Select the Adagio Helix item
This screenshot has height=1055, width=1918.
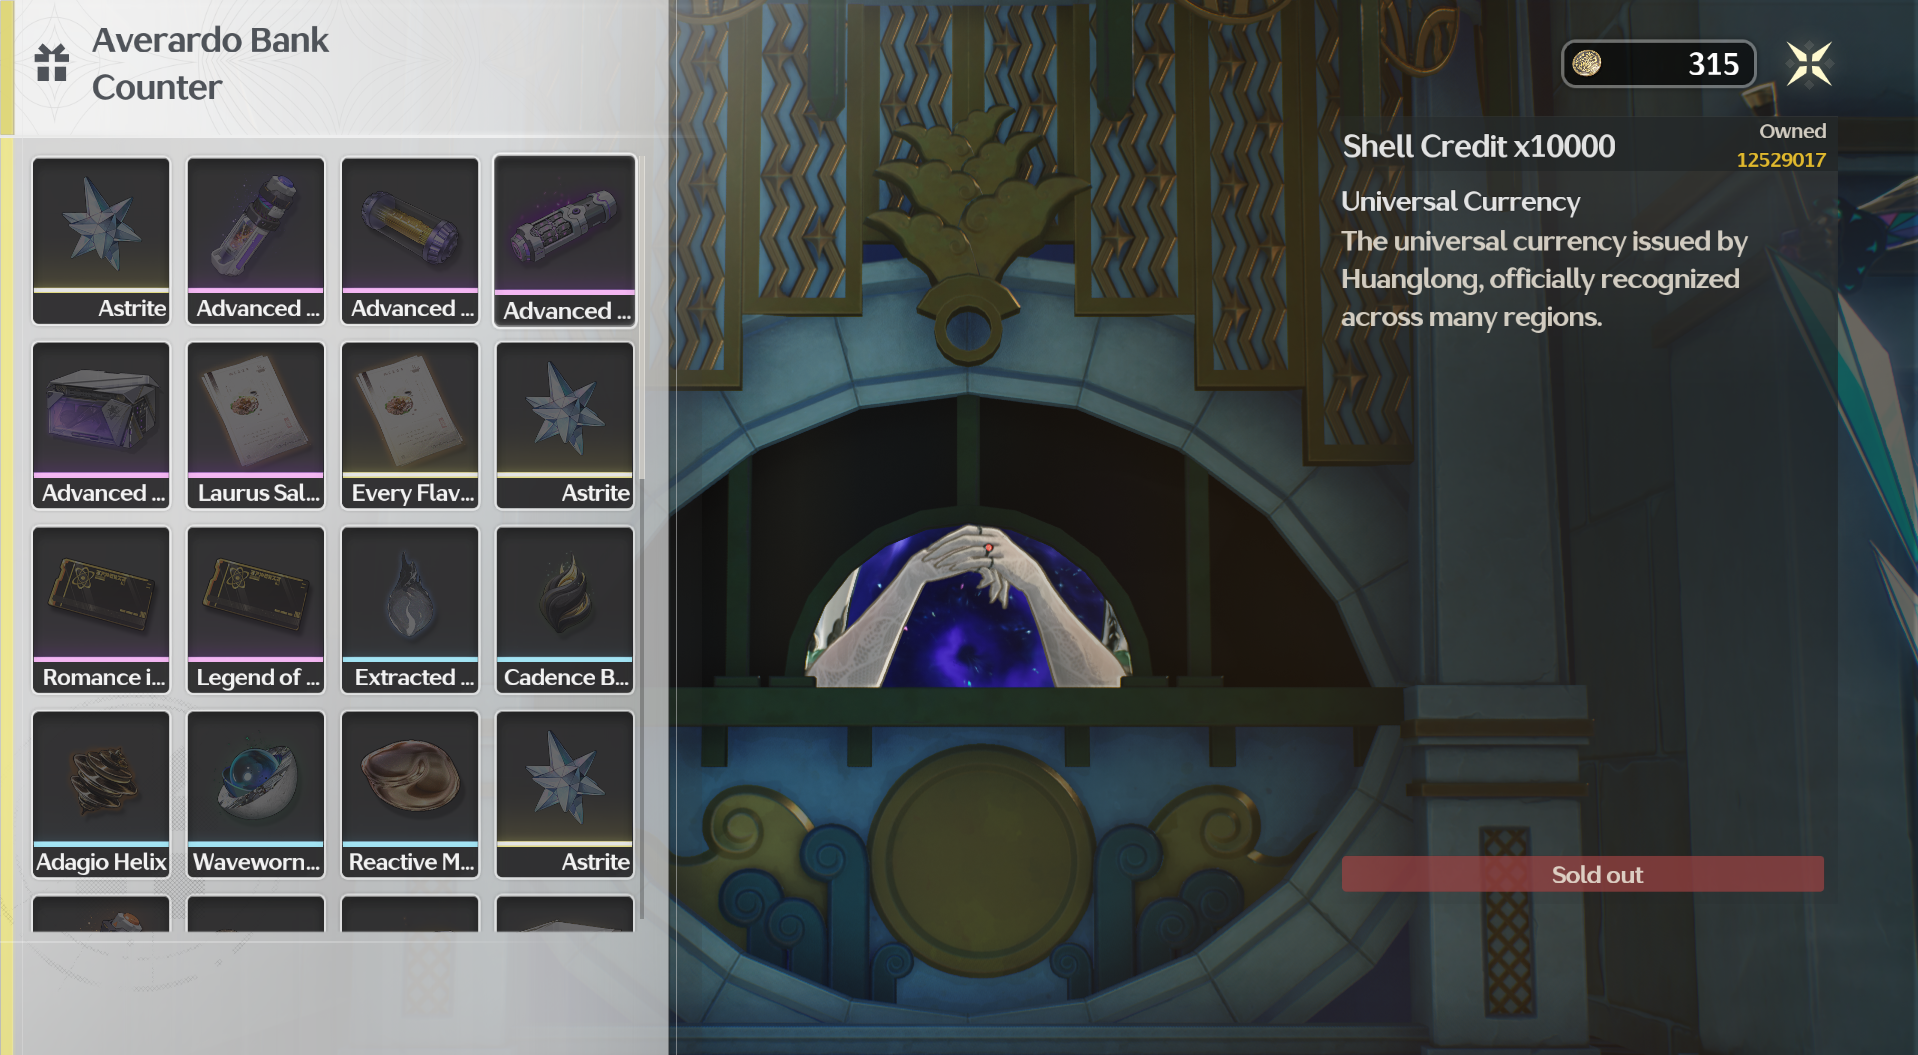[101, 795]
